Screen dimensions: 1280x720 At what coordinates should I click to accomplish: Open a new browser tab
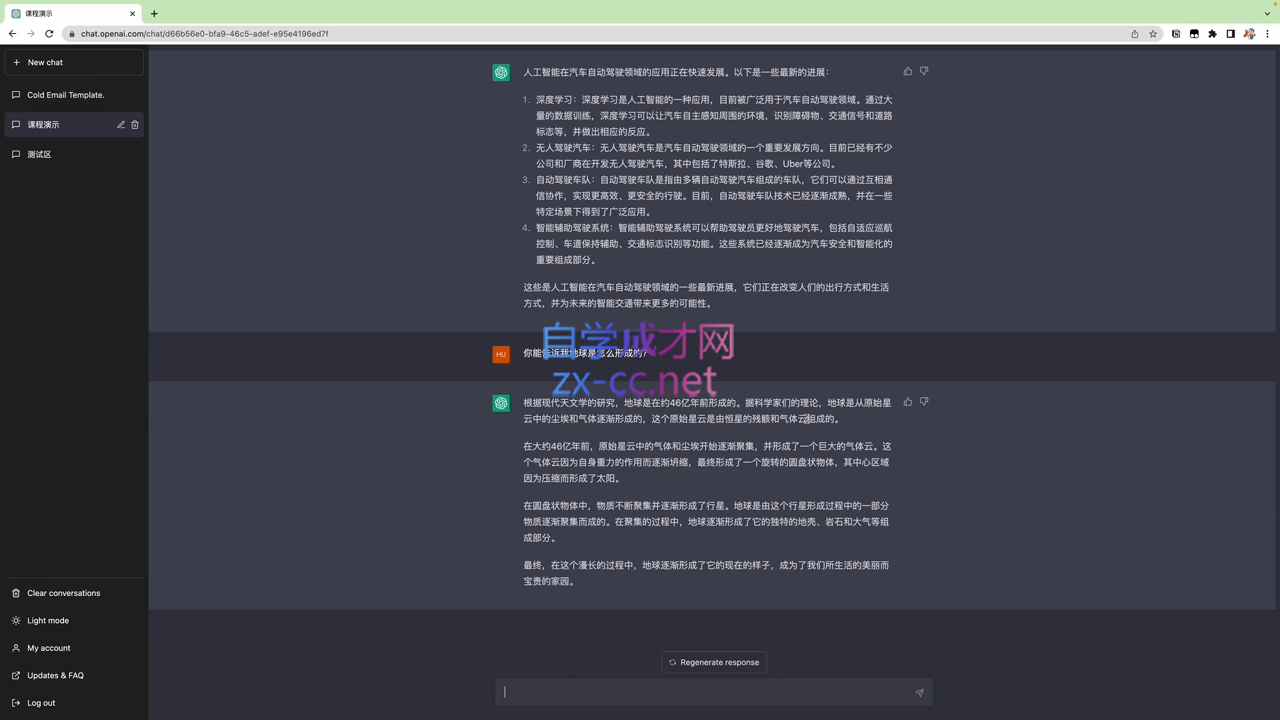point(154,14)
